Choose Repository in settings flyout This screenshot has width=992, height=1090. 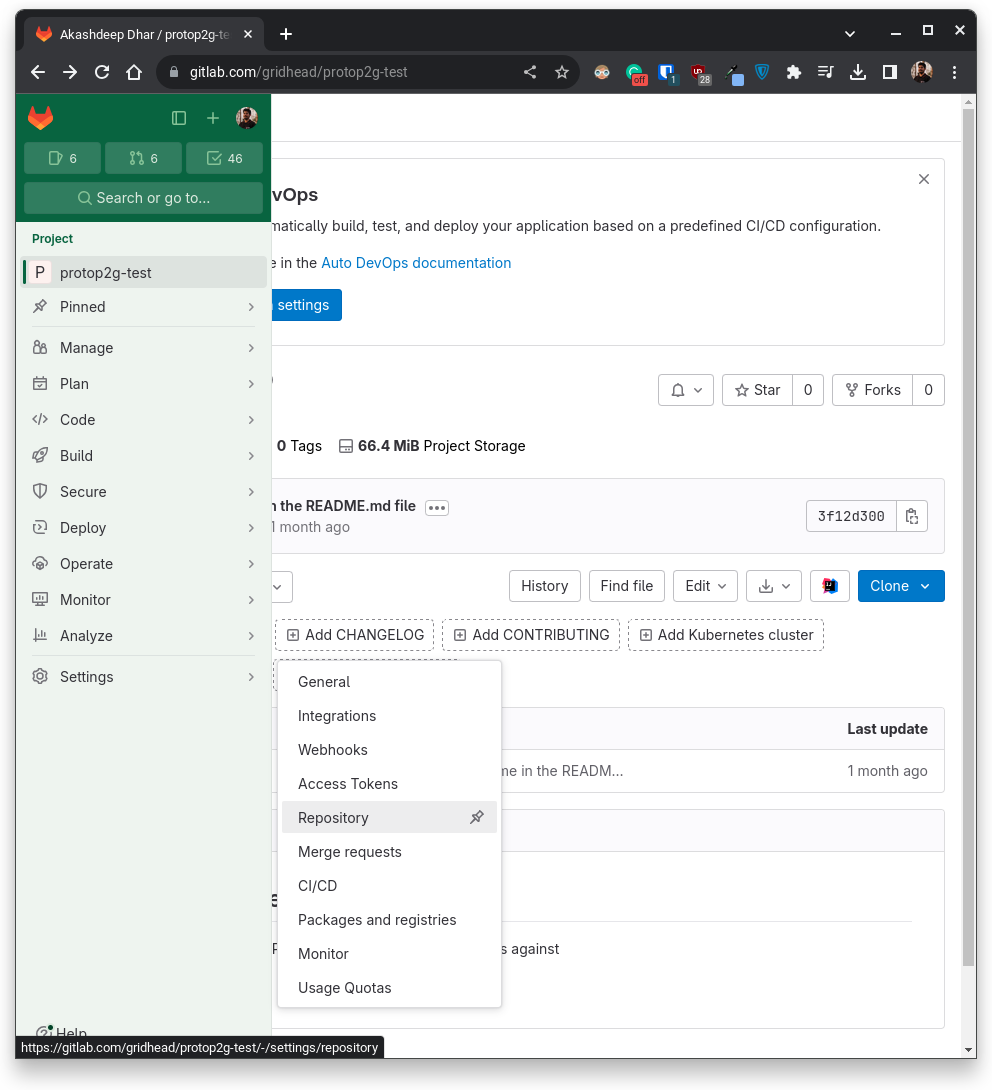[x=389, y=818]
